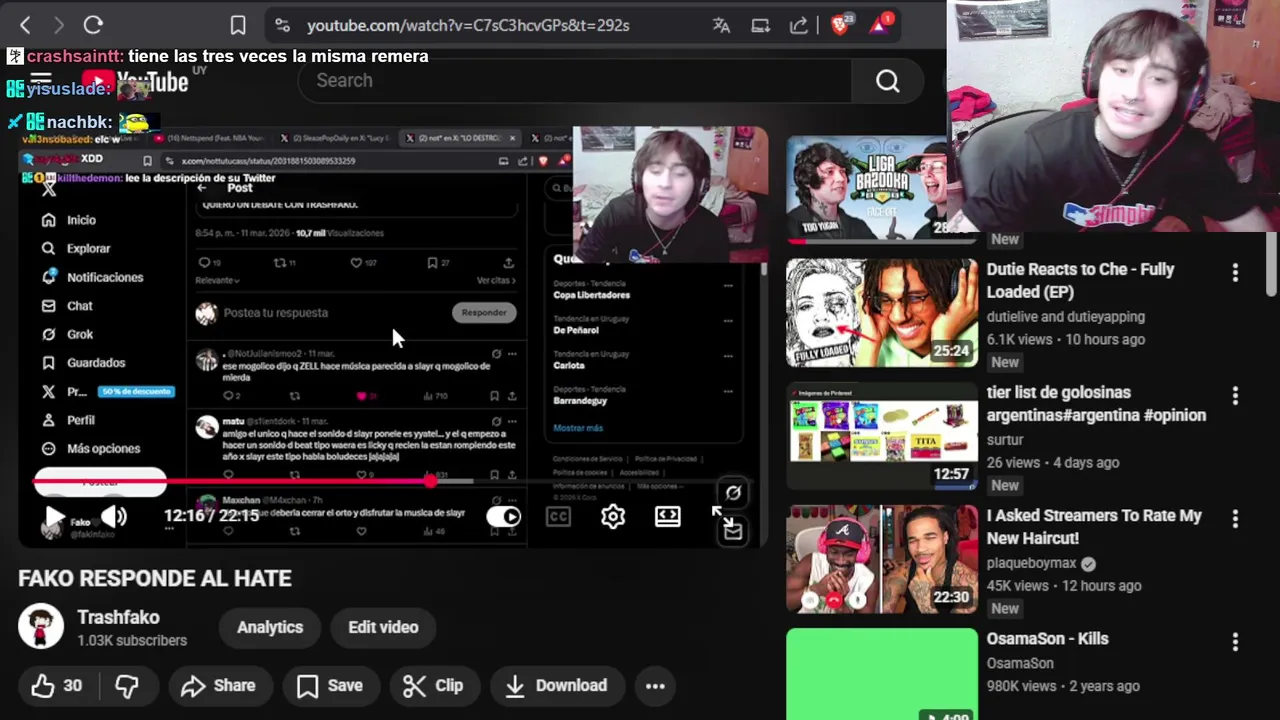Image resolution: width=1280 pixels, height=720 pixels.
Task: Go to YouTube home via the logo
Action: (134, 82)
